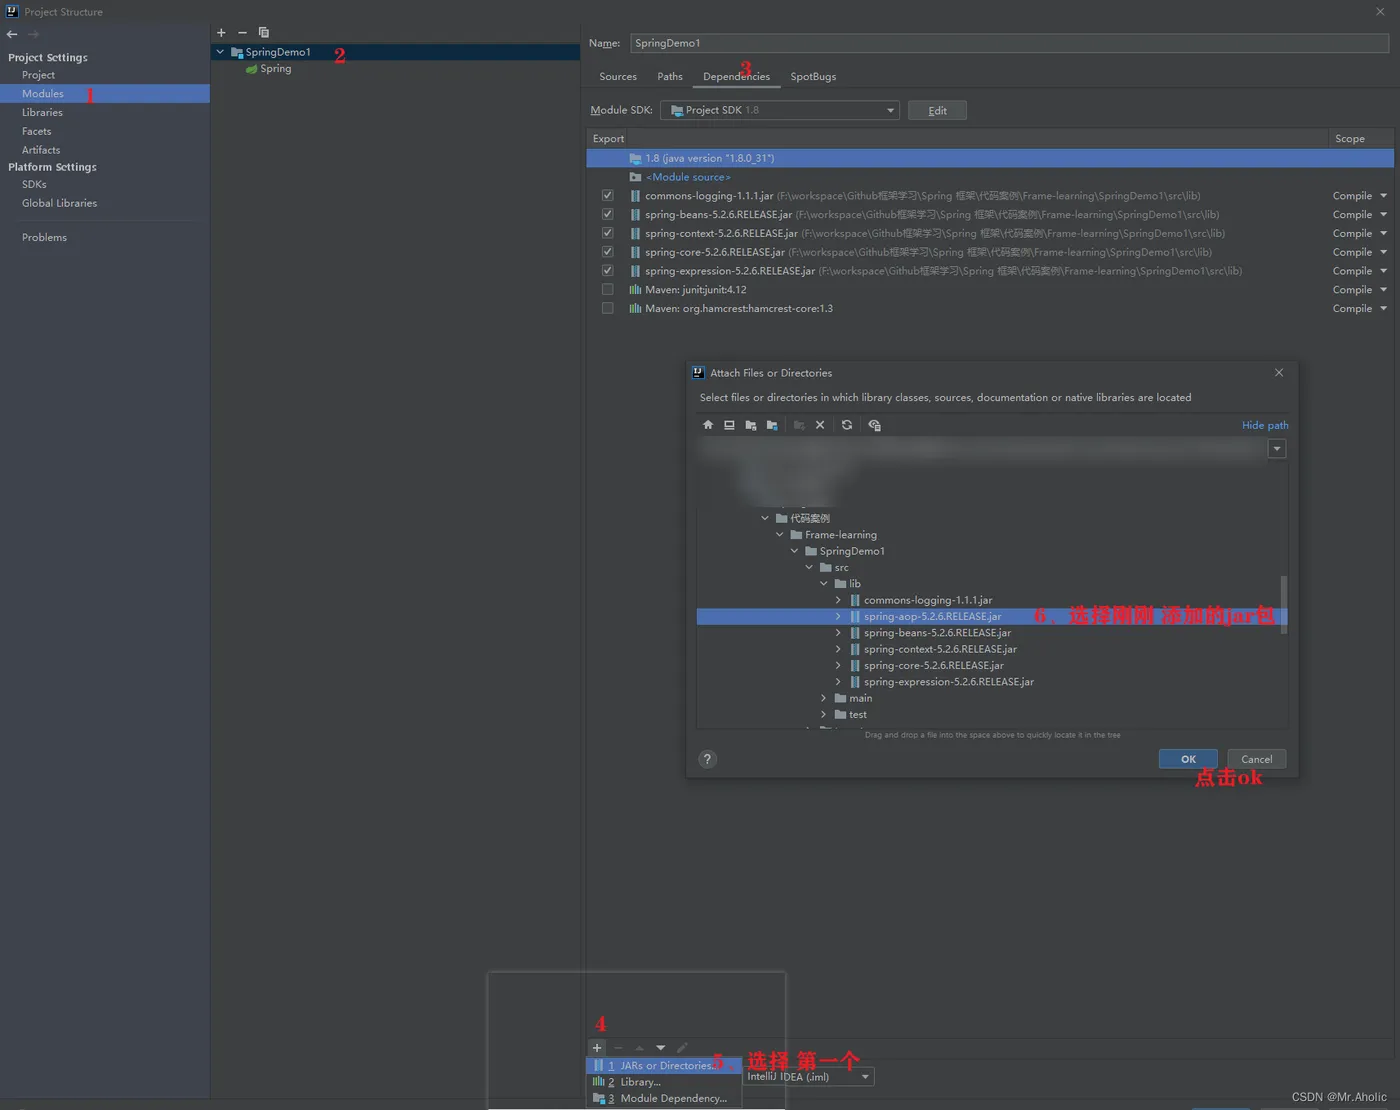
Task: Choose Module Dependency... from the popup menu
Action: [x=663, y=1098]
